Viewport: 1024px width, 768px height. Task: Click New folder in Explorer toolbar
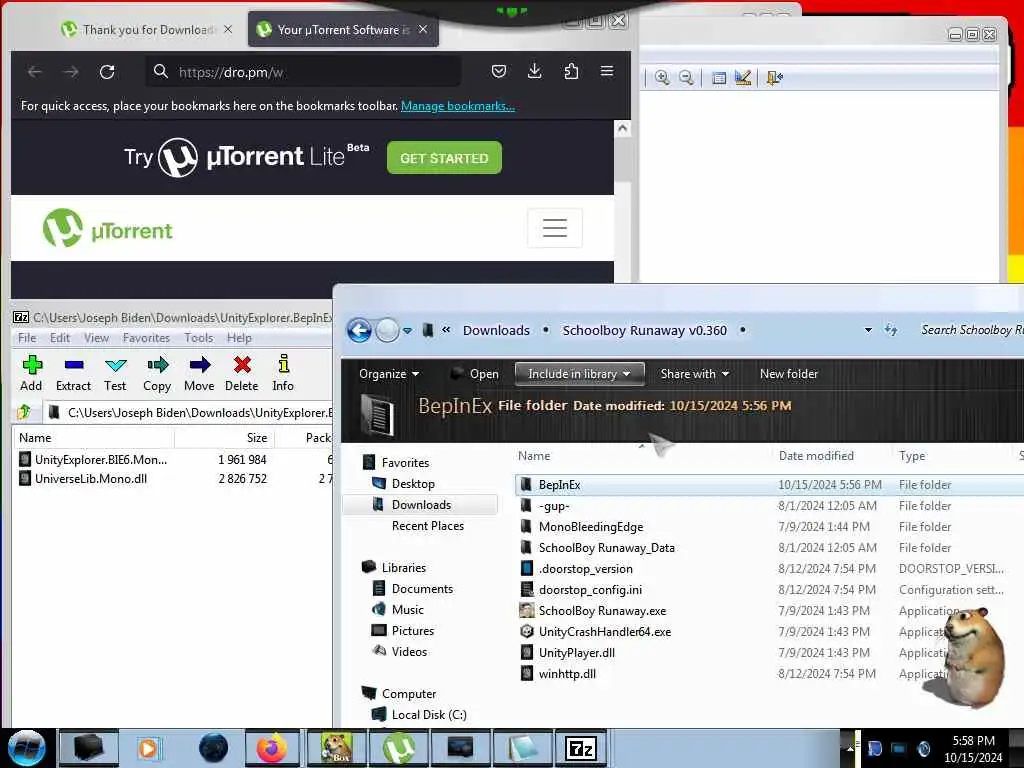pyautogui.click(x=788, y=374)
